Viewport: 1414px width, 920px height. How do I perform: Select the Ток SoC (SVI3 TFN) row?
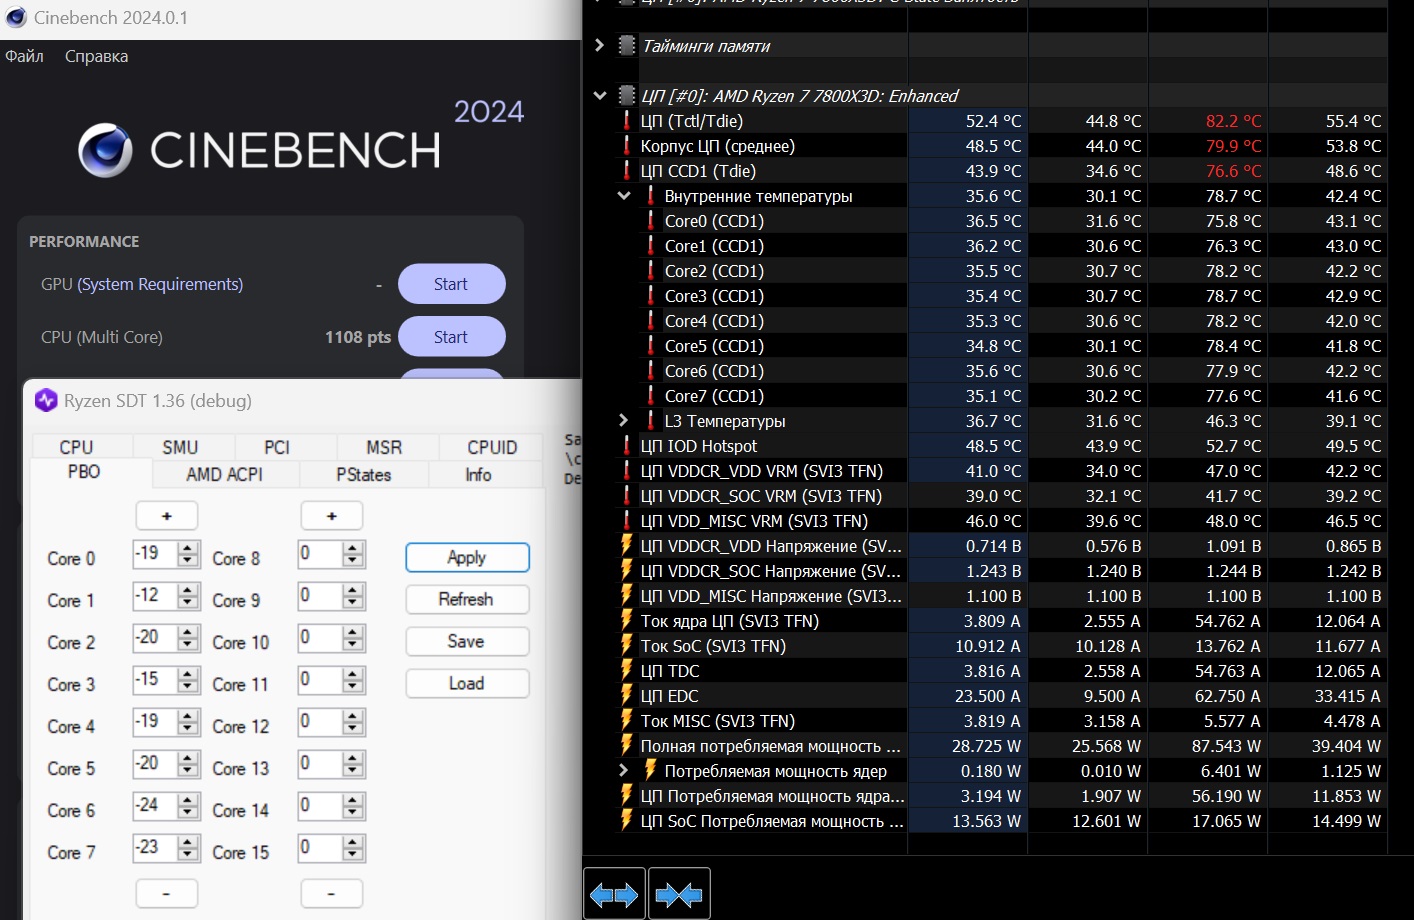point(1000,646)
